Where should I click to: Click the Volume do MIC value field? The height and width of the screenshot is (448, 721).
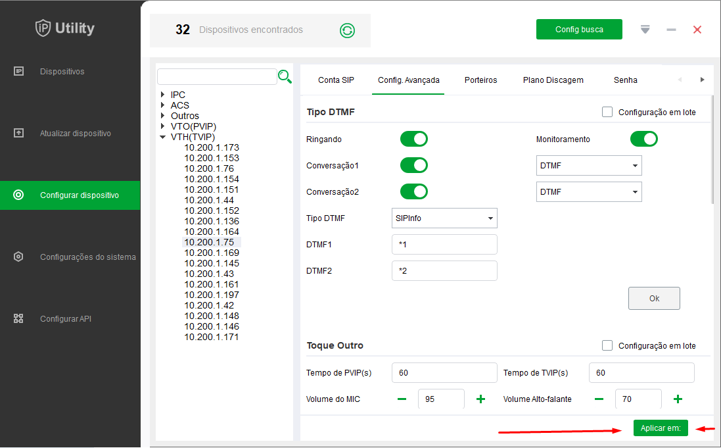click(441, 399)
